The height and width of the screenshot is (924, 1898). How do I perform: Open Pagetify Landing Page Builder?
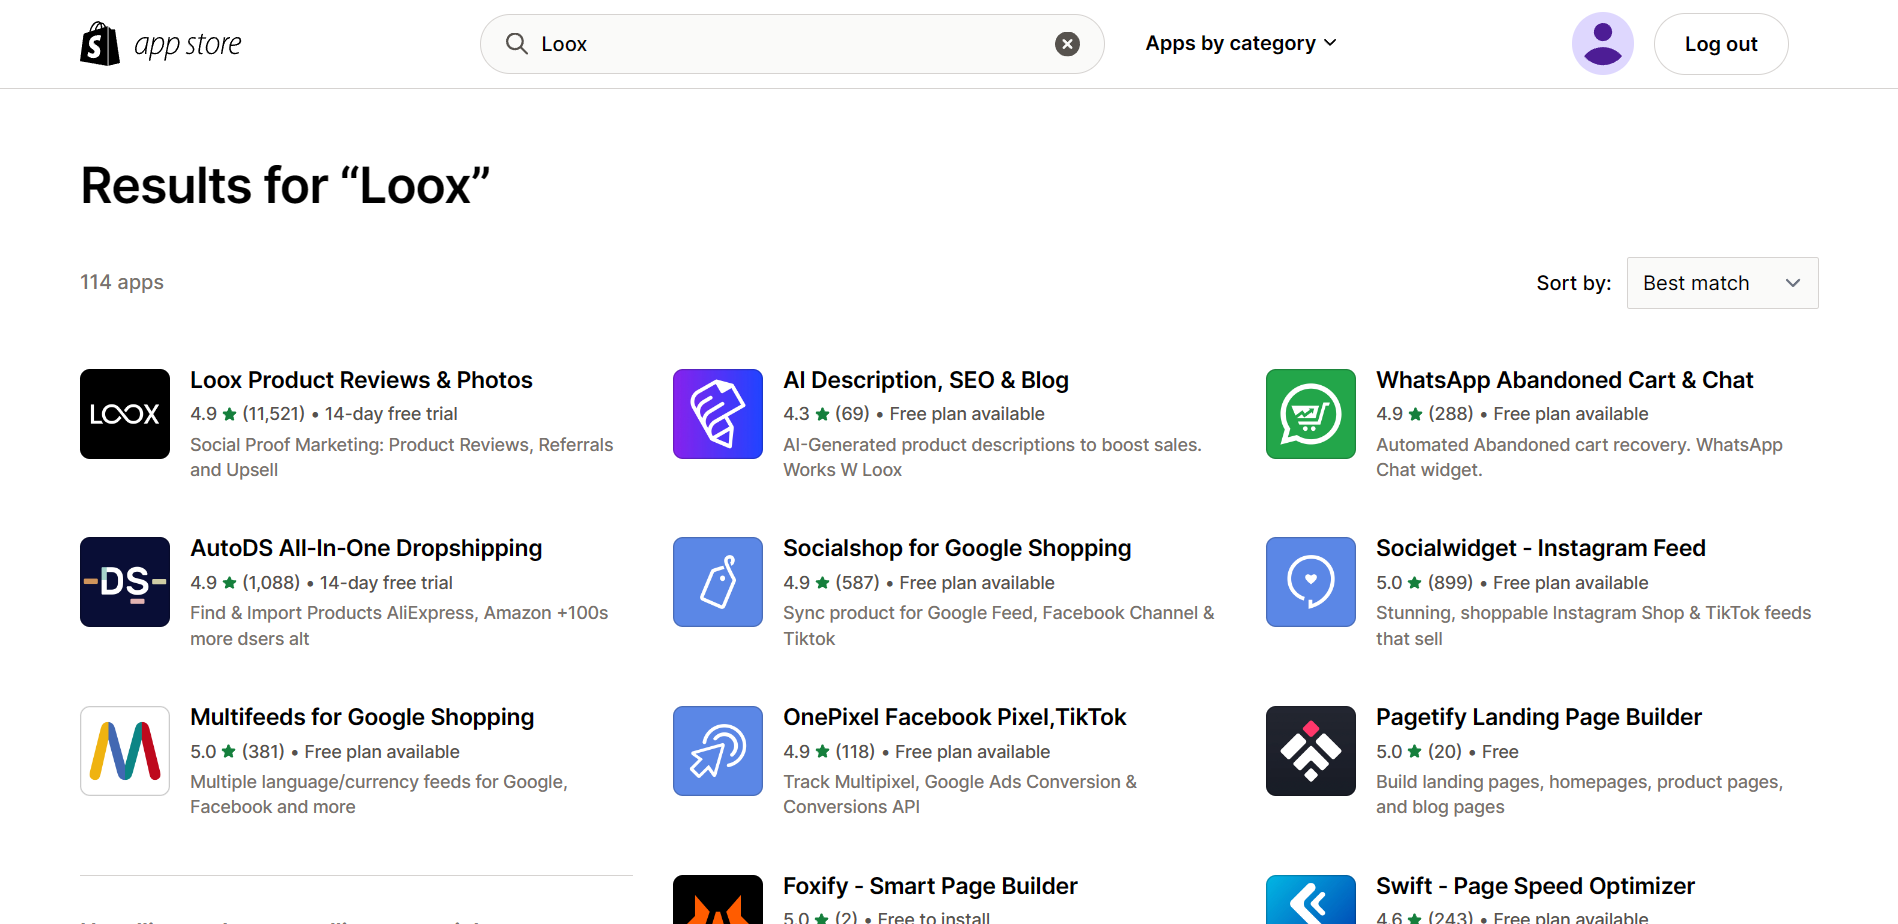(1539, 717)
